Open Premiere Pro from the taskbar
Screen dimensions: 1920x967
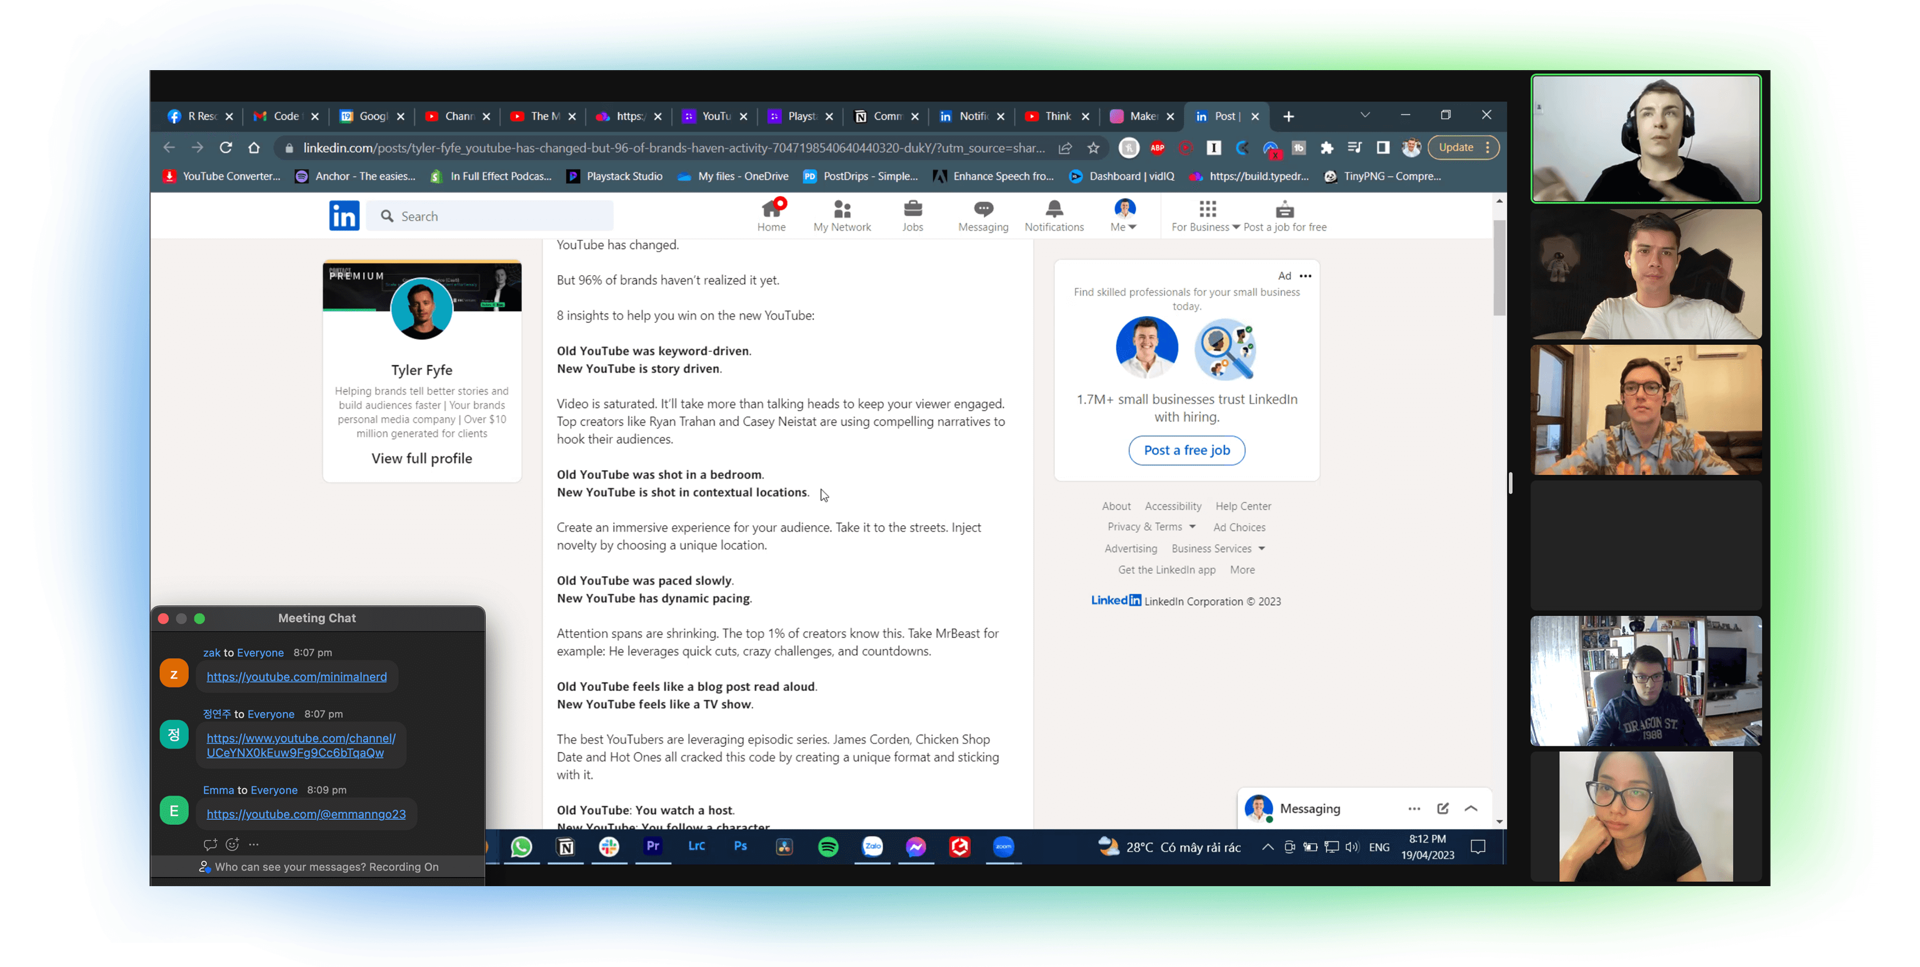[x=653, y=847]
